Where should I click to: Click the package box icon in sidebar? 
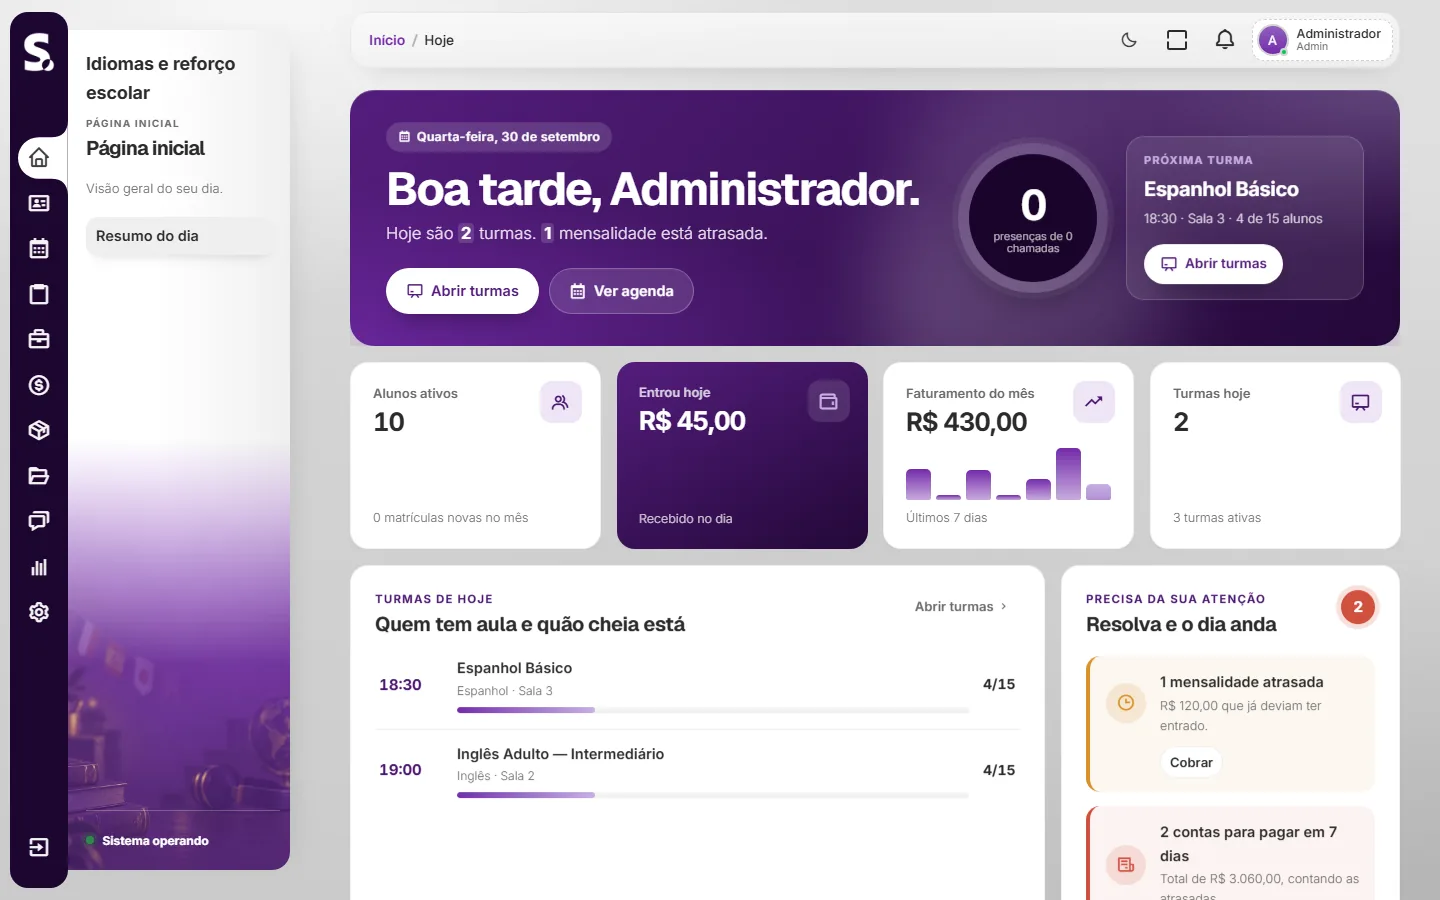[39, 430]
